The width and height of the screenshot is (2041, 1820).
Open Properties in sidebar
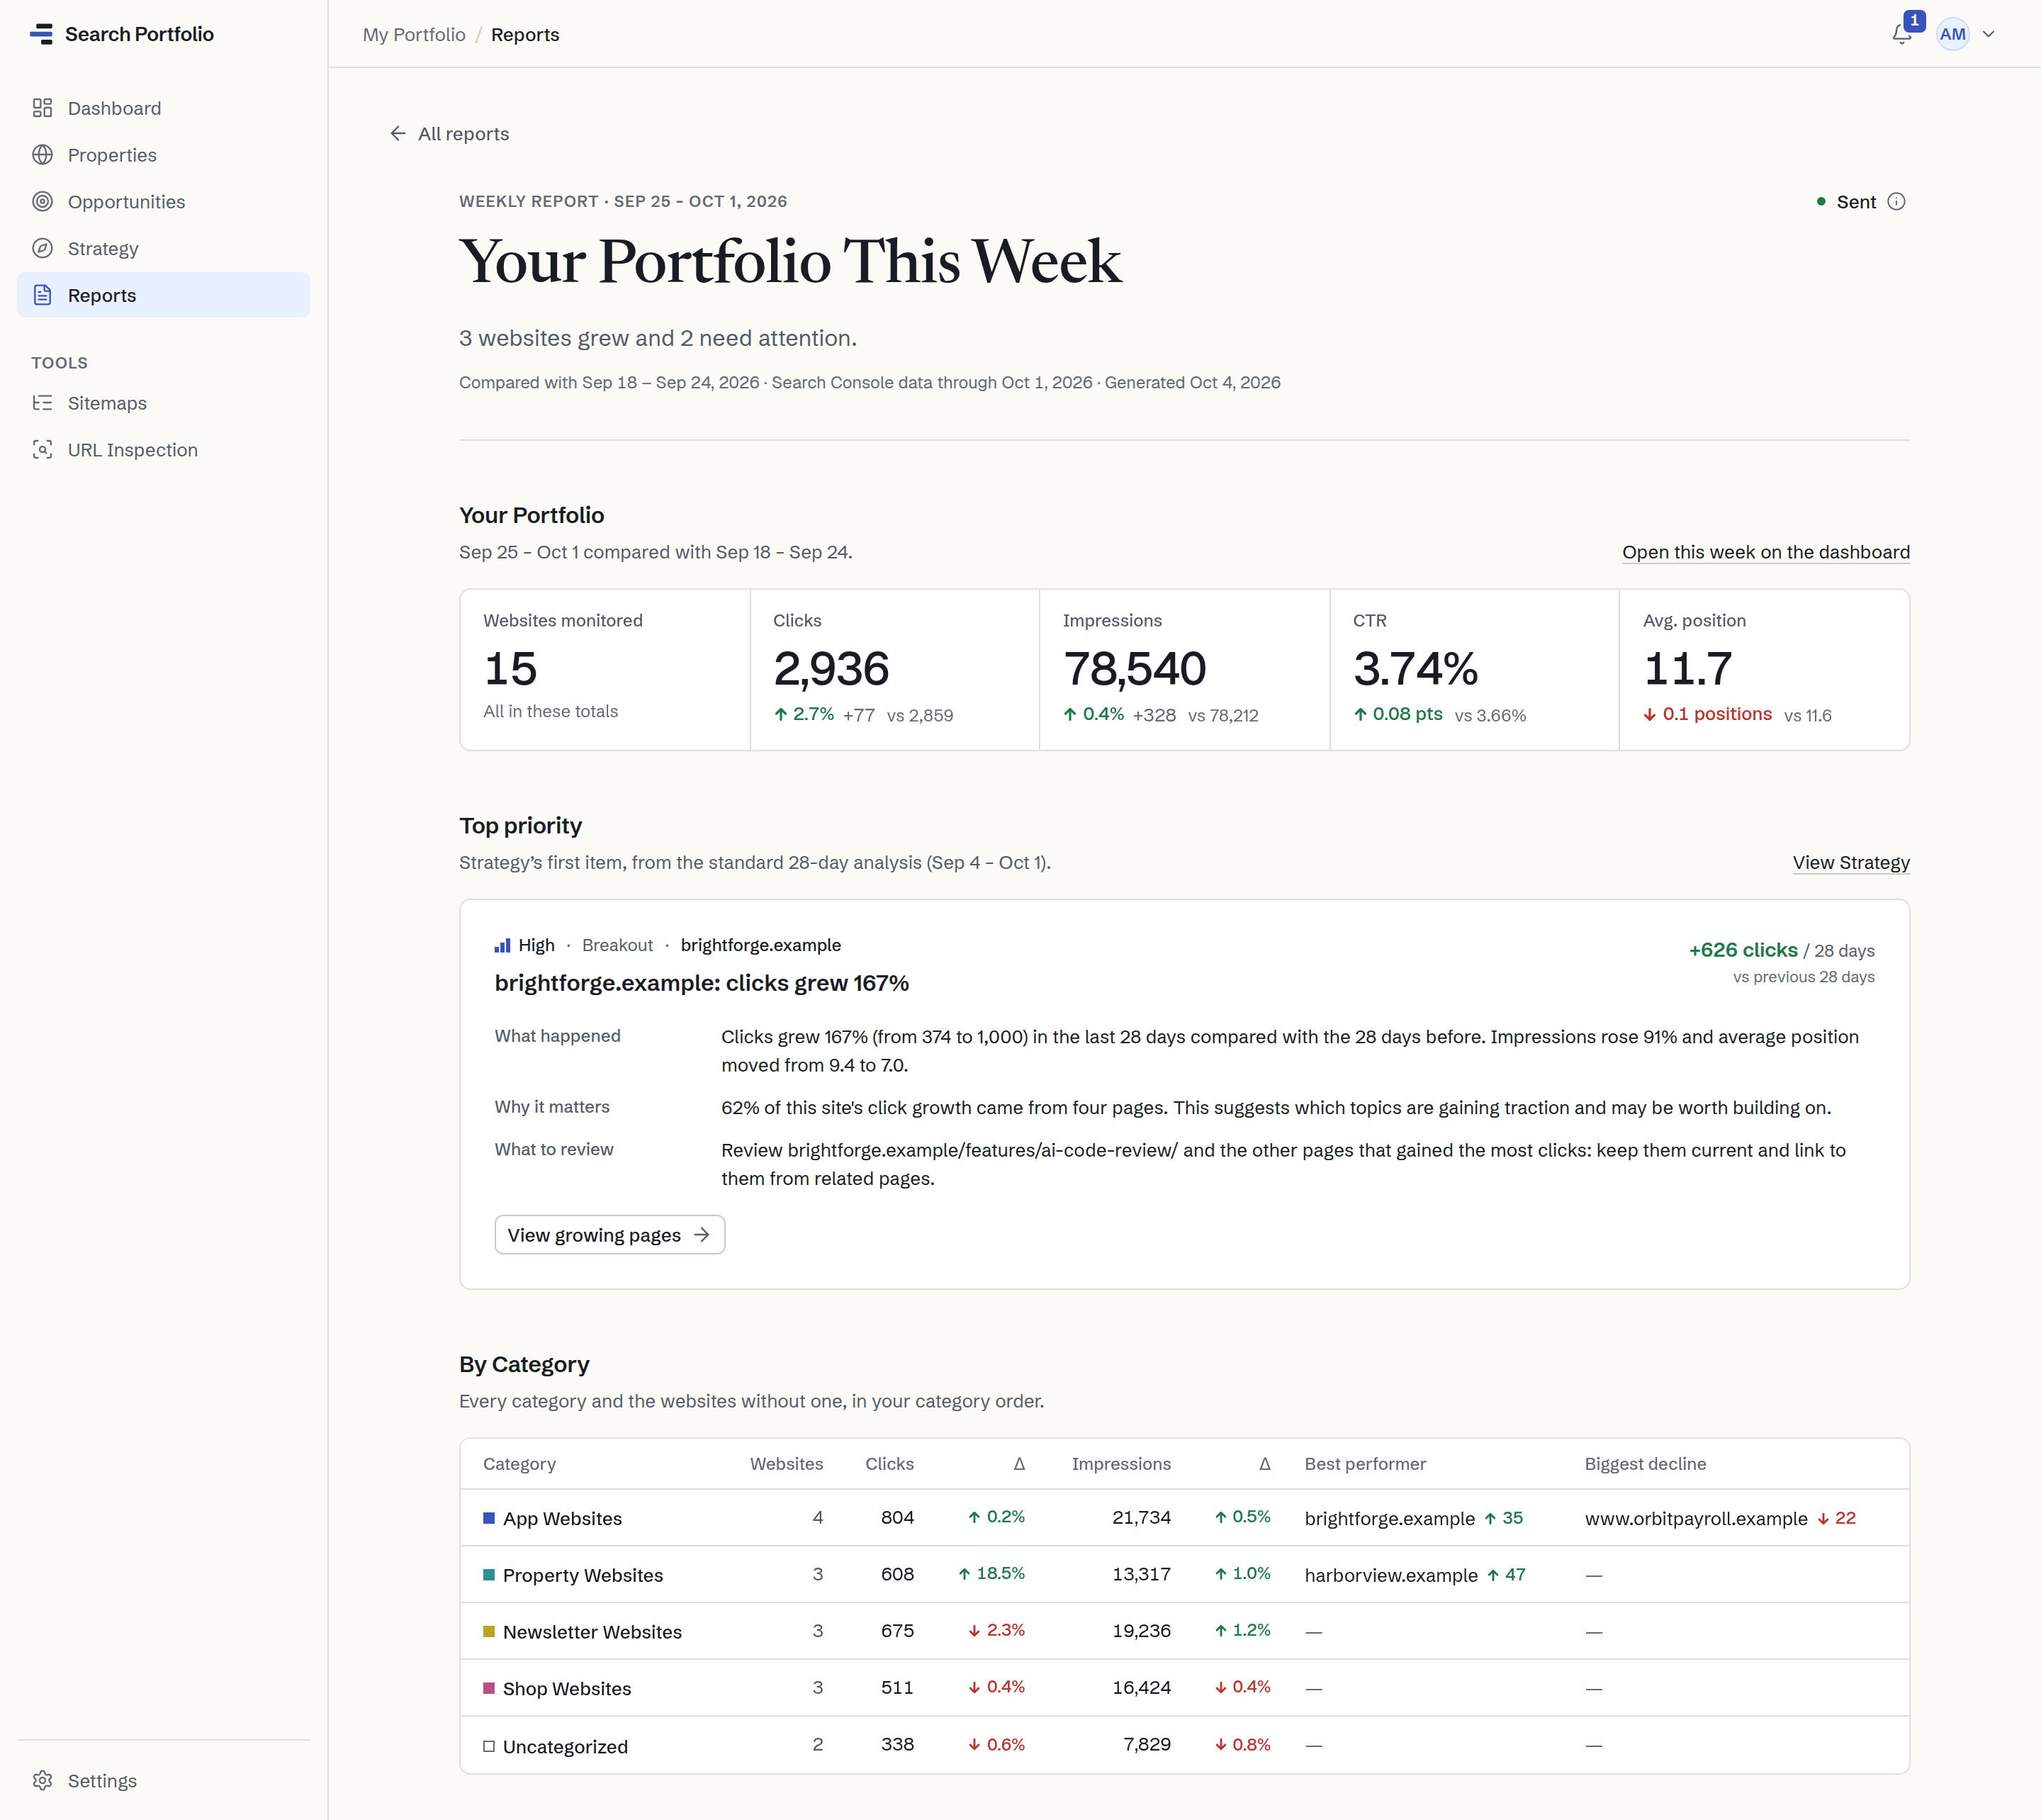[x=164, y=155]
